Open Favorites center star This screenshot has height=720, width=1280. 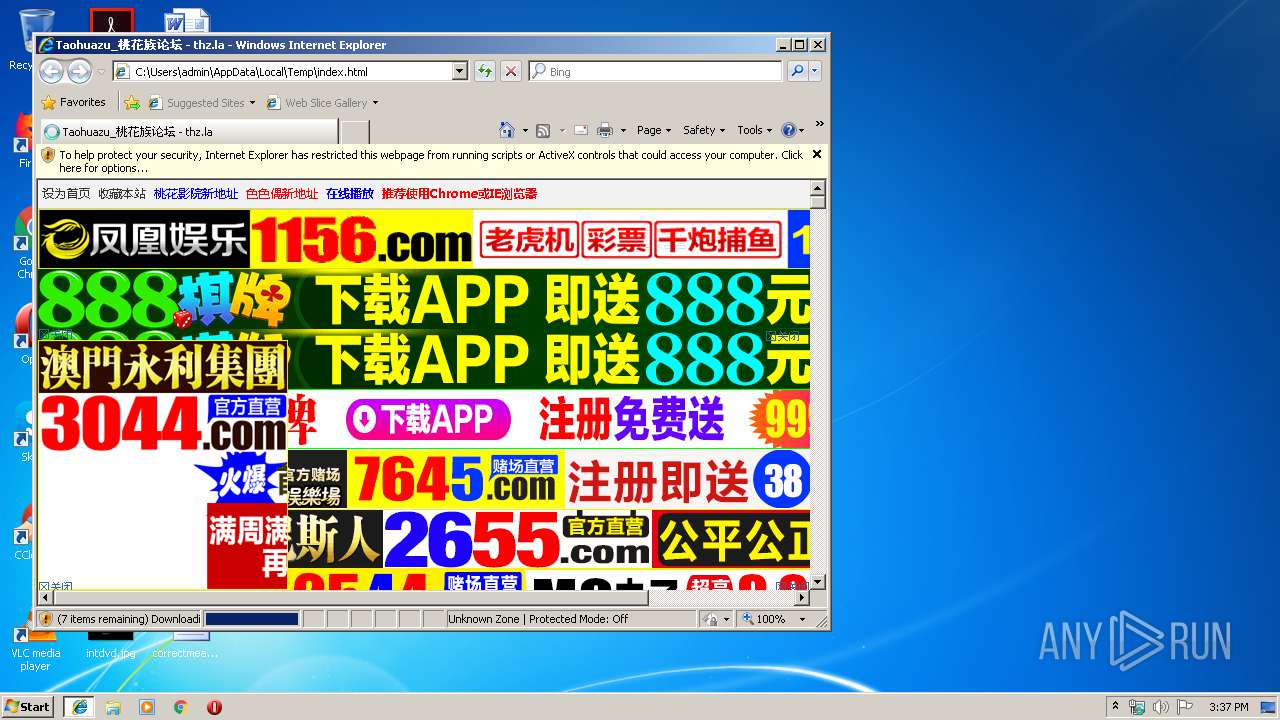pyautogui.click(x=73, y=102)
